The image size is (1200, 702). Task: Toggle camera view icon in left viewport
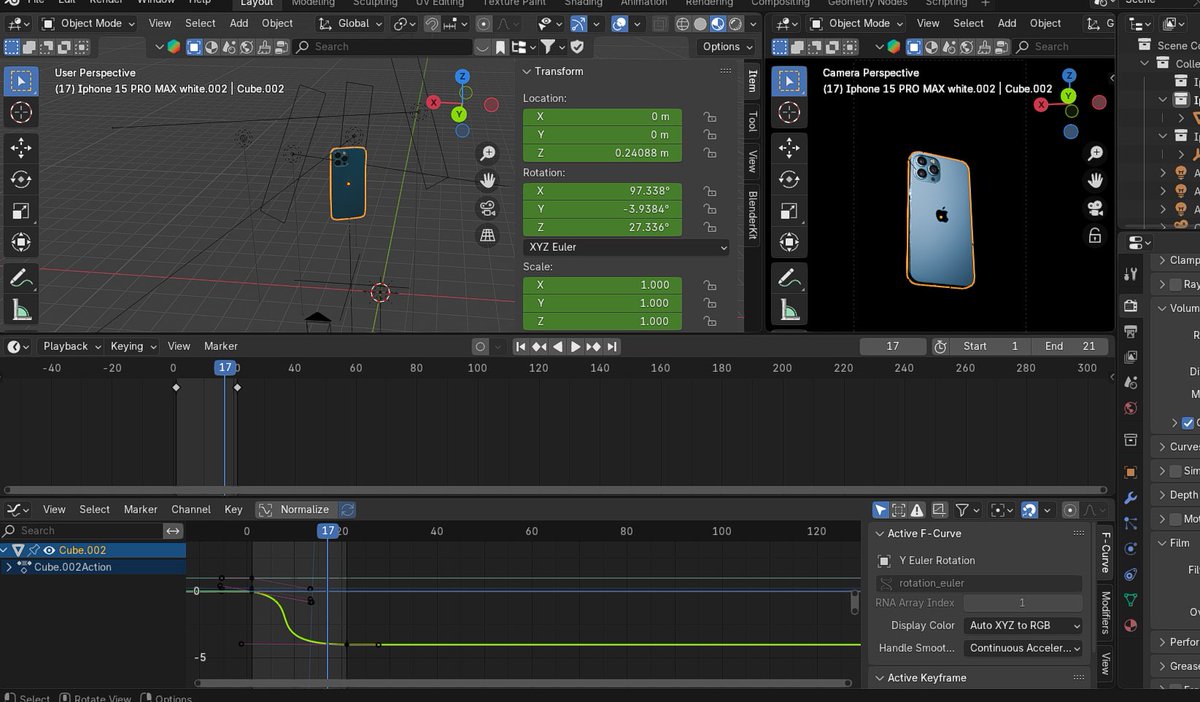coord(488,209)
